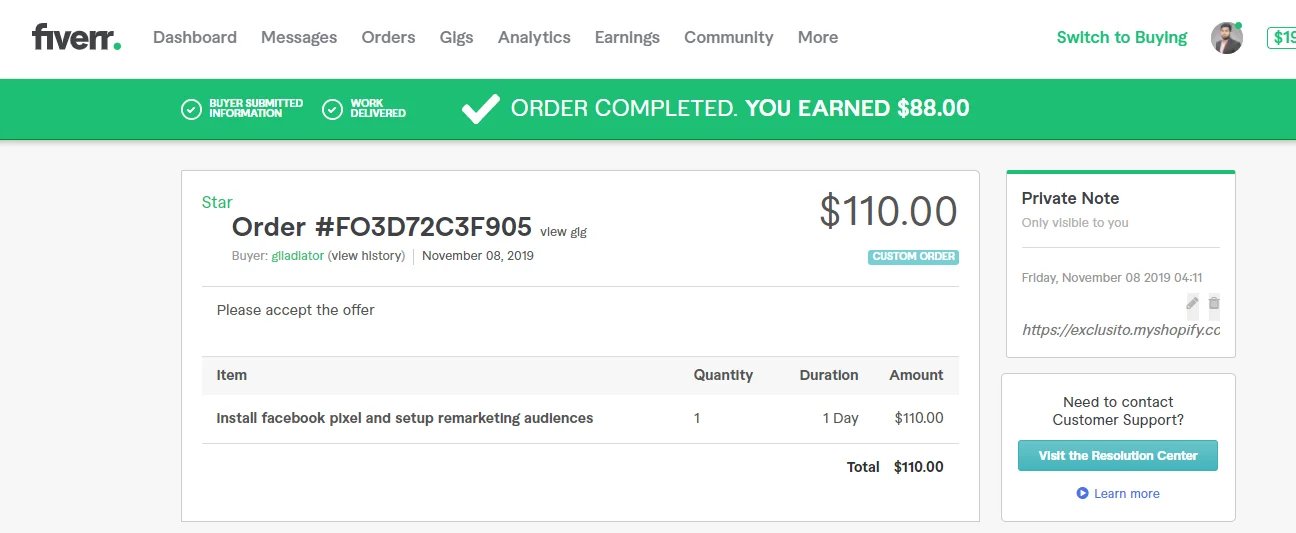The height and width of the screenshot is (533, 1296).
Task: Click the Learn more play icon
Action: (1082, 493)
